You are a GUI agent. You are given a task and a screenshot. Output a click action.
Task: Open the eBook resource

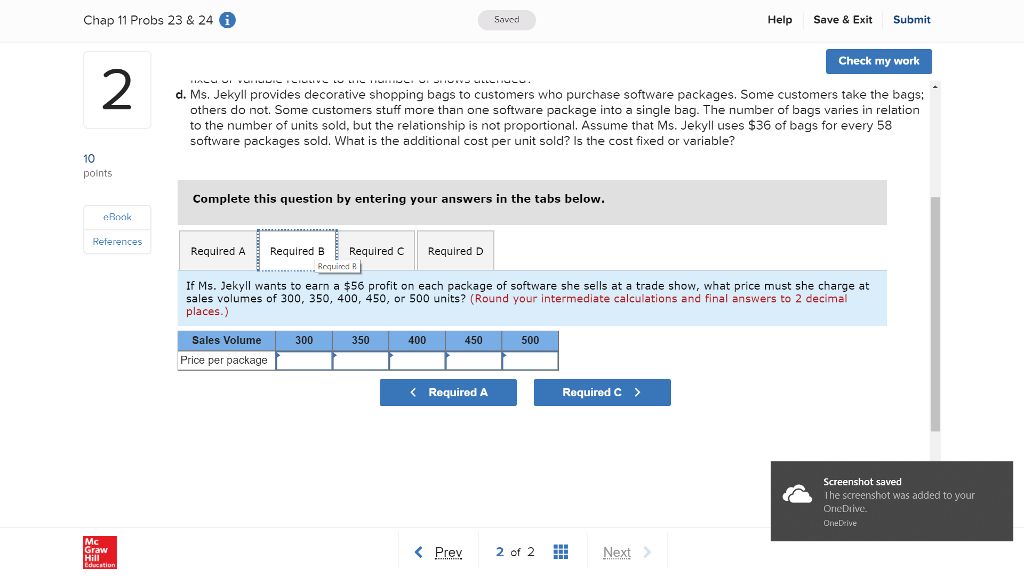(117, 216)
